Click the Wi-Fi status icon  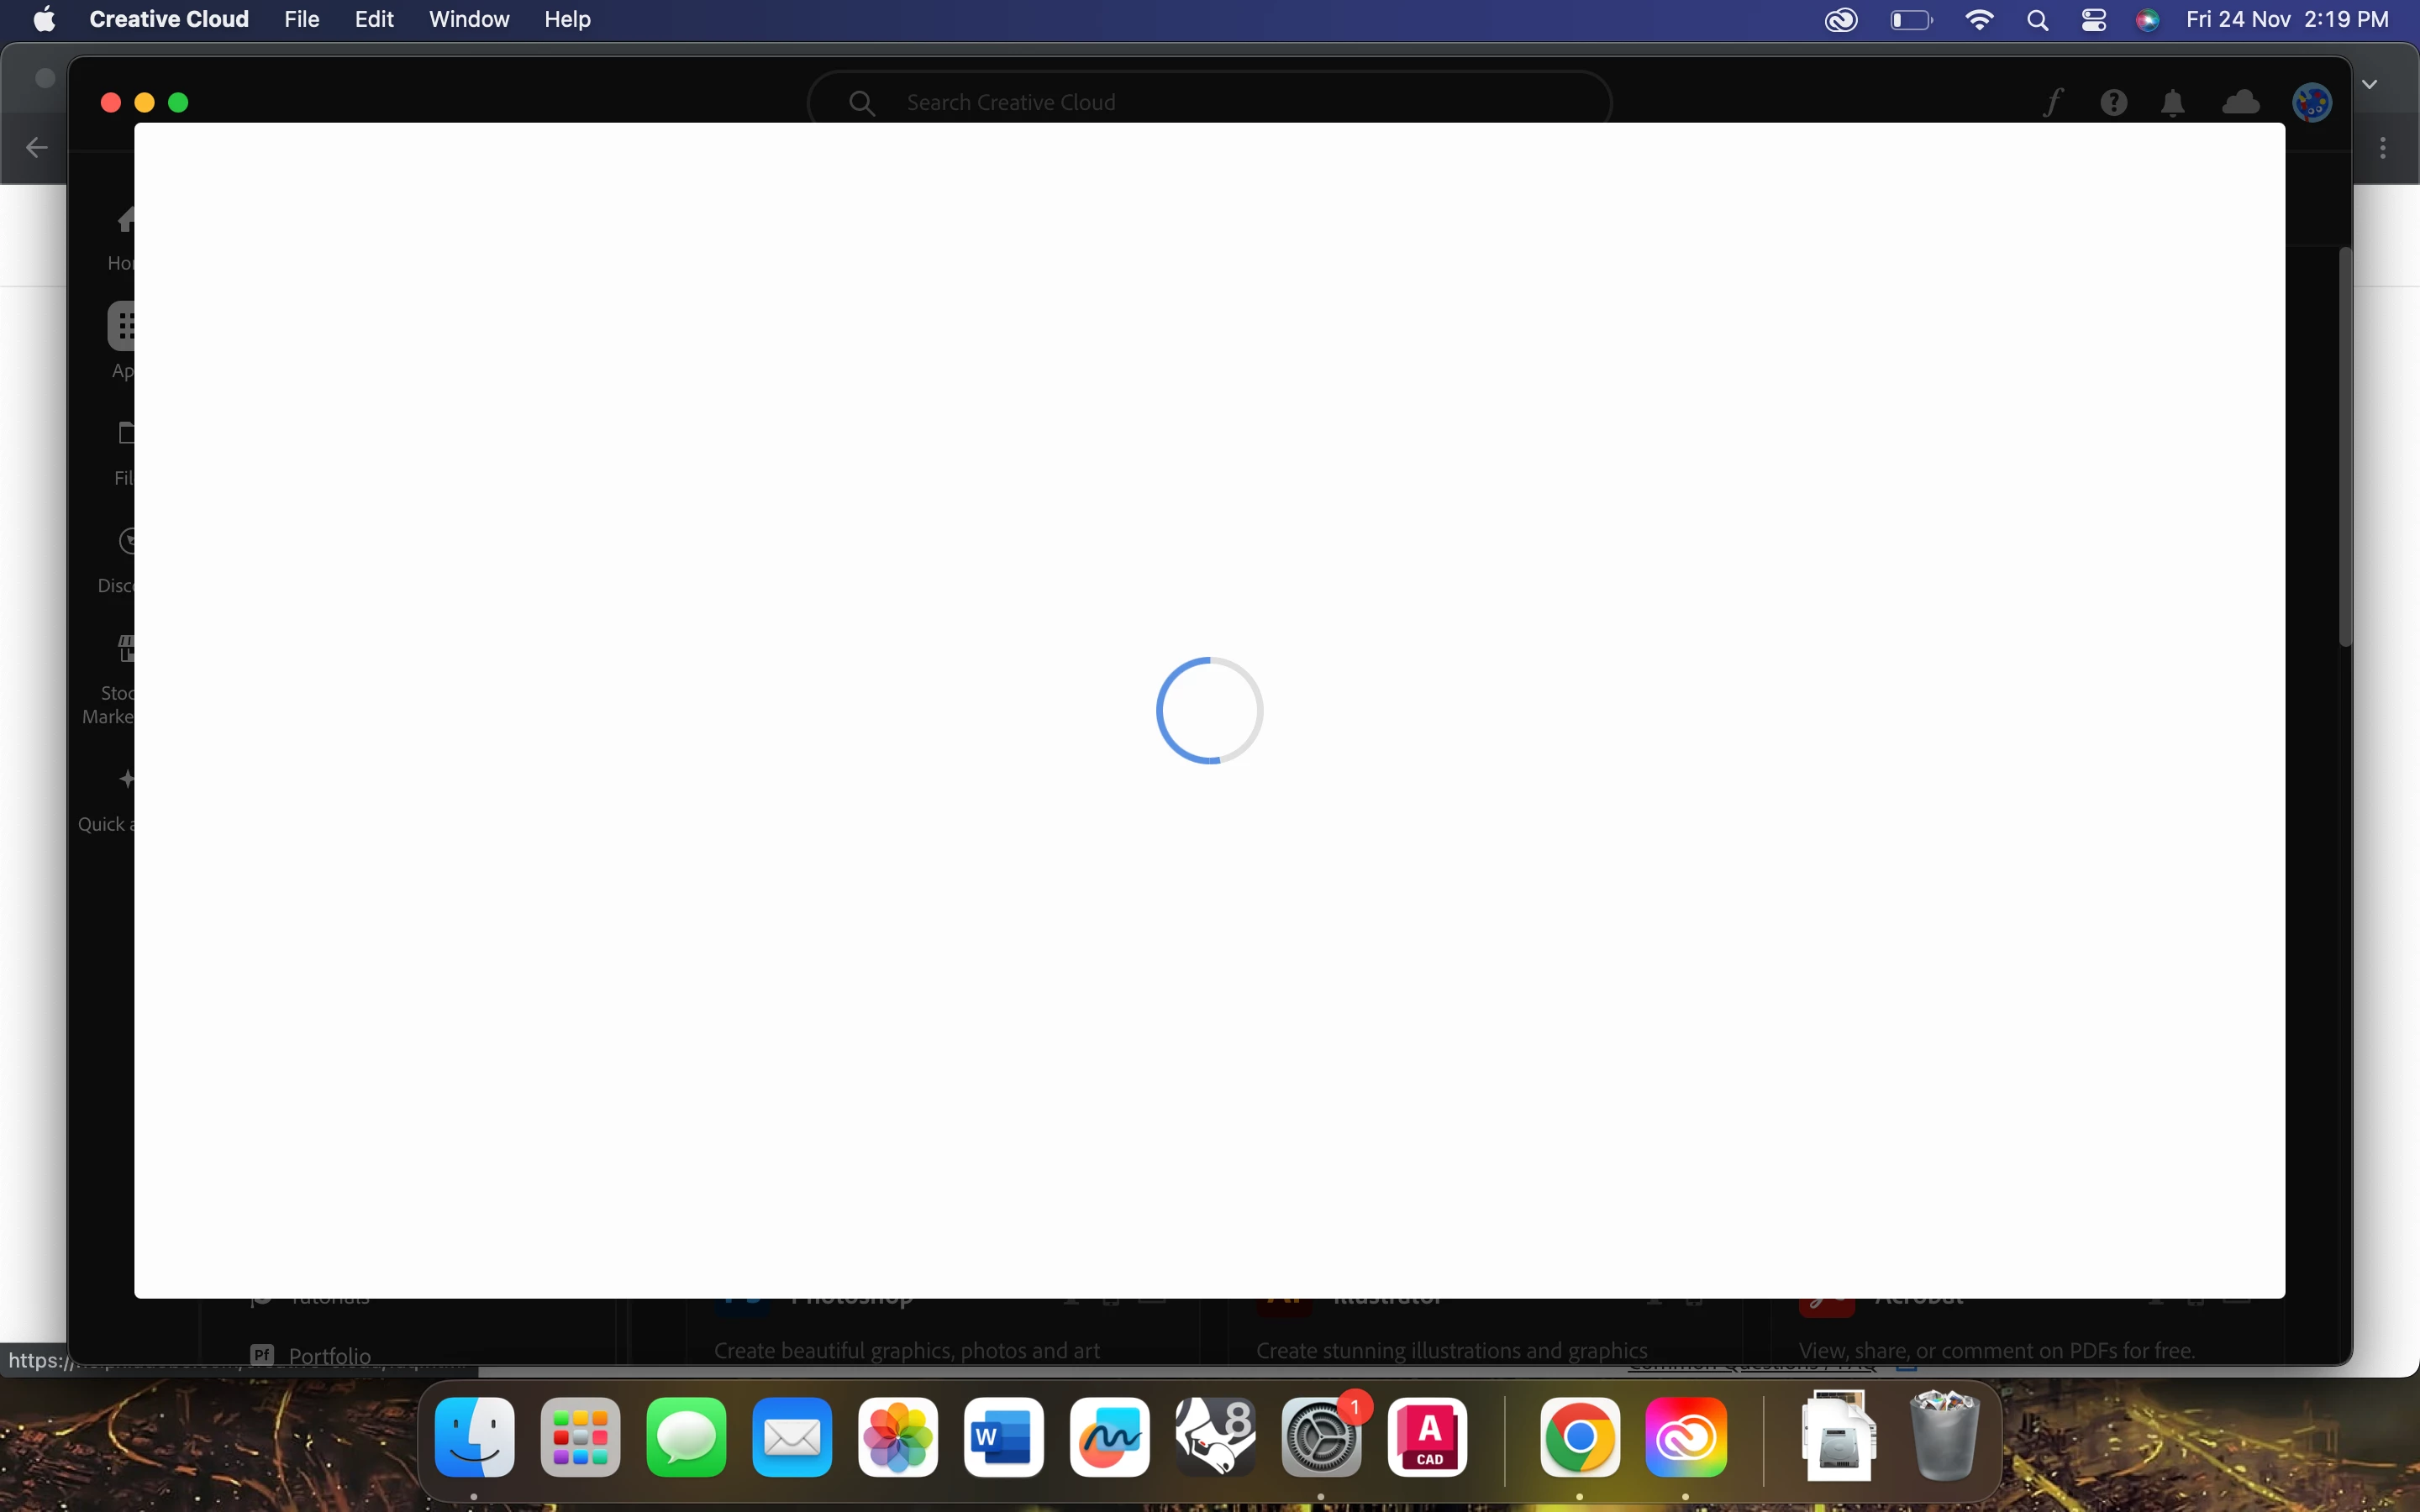click(1979, 20)
